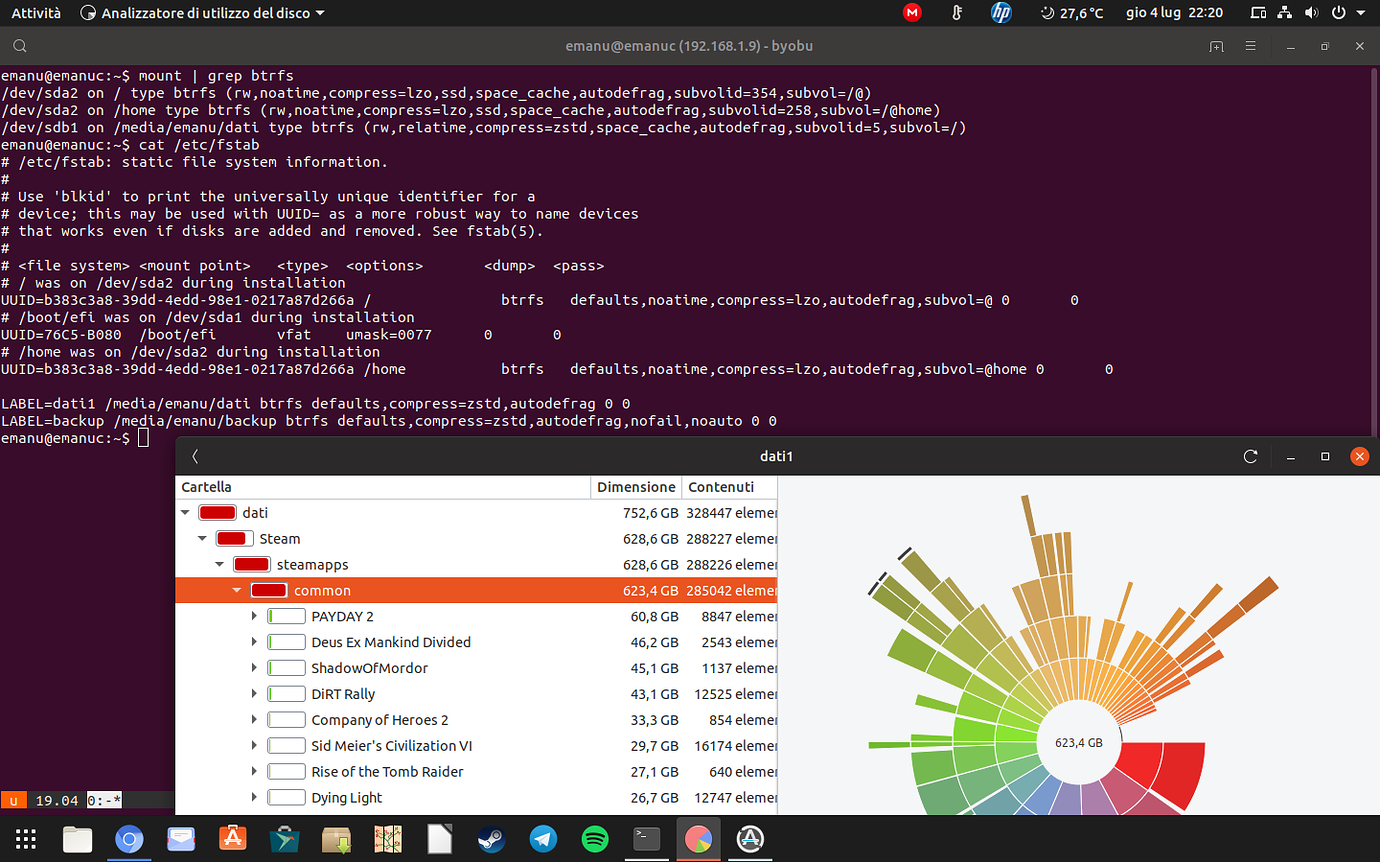This screenshot has height=862, width=1380.
Task: Launch LibreOffice Writer from the dock
Action: 439,840
